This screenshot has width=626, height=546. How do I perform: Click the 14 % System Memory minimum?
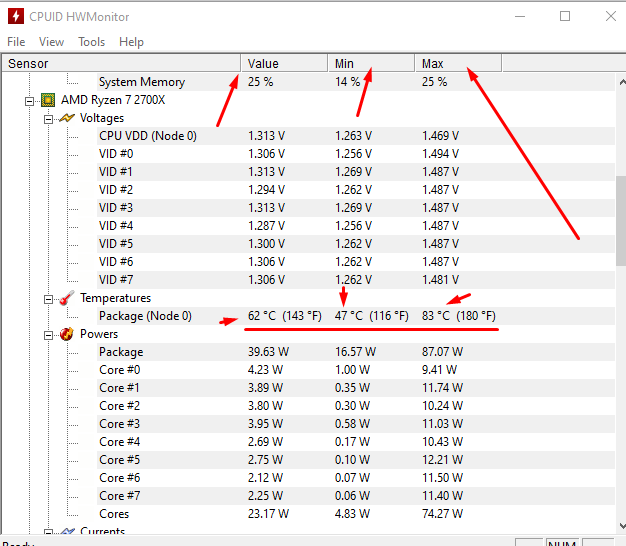coord(347,82)
